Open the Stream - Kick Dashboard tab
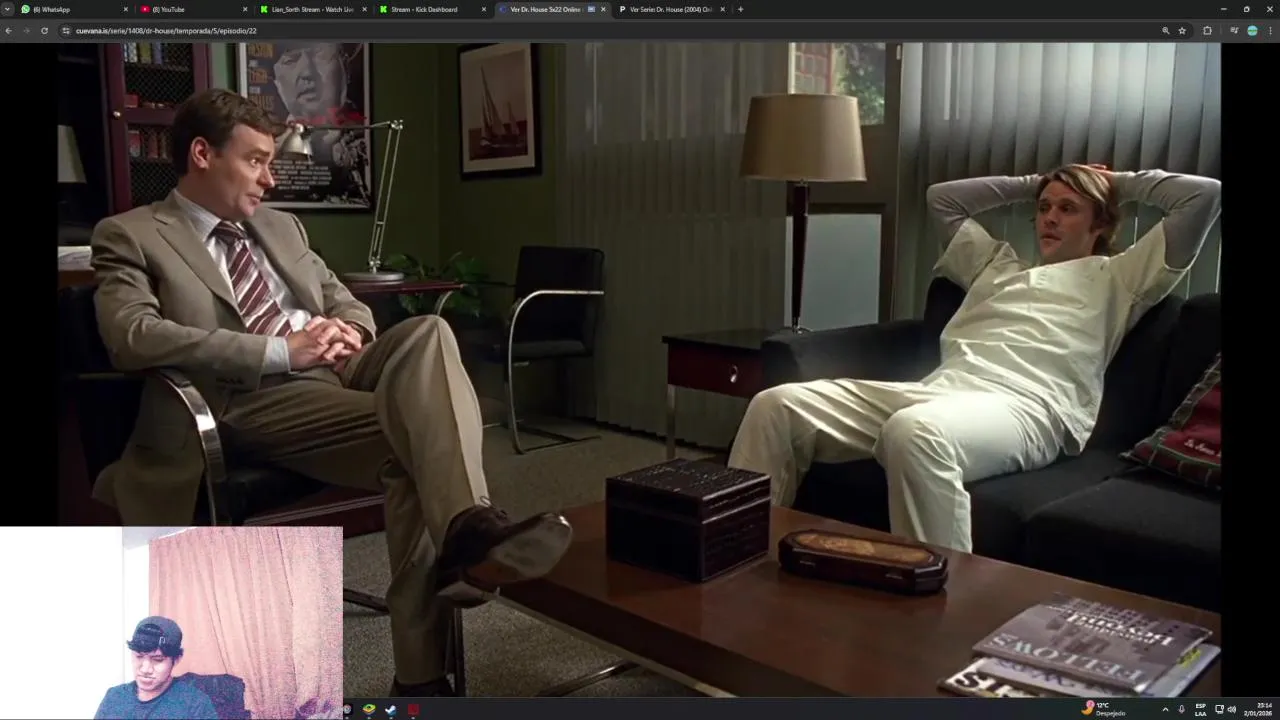Screen dimensions: 1280x720 [432, 9]
